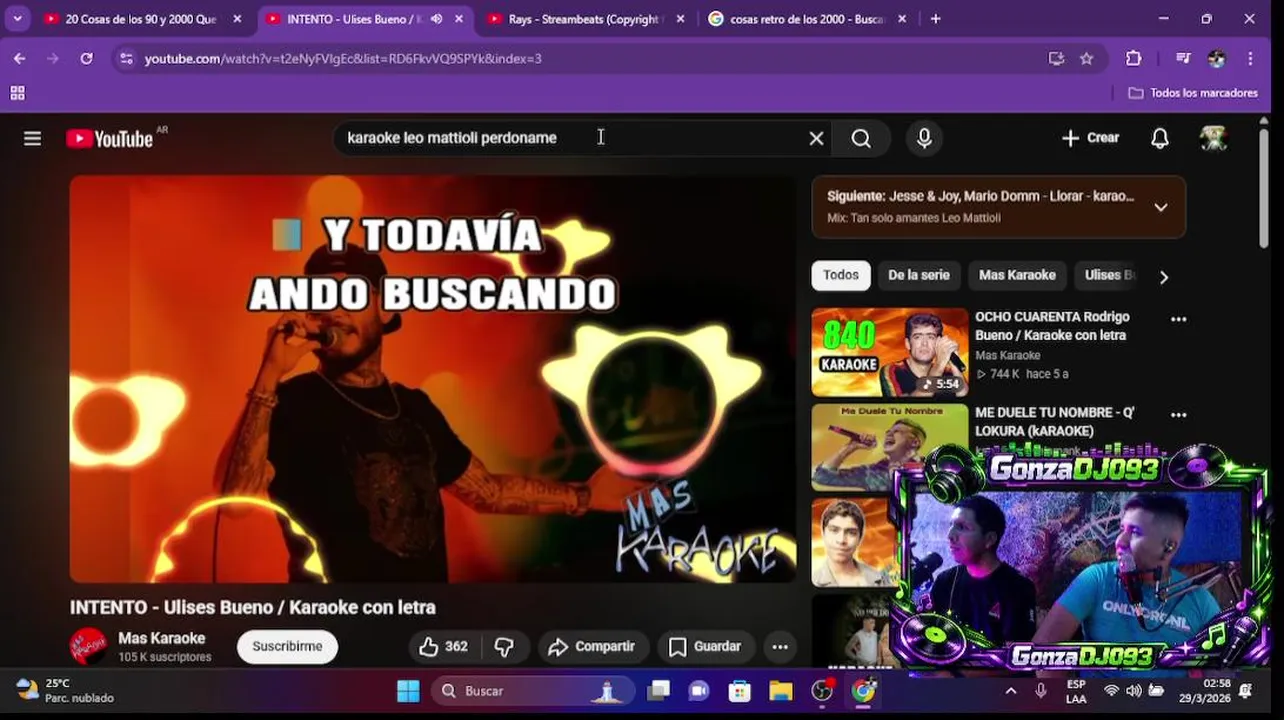The height and width of the screenshot is (720, 1284).
Task: Dislike the INTENTO karaoke video
Action: tap(504, 646)
